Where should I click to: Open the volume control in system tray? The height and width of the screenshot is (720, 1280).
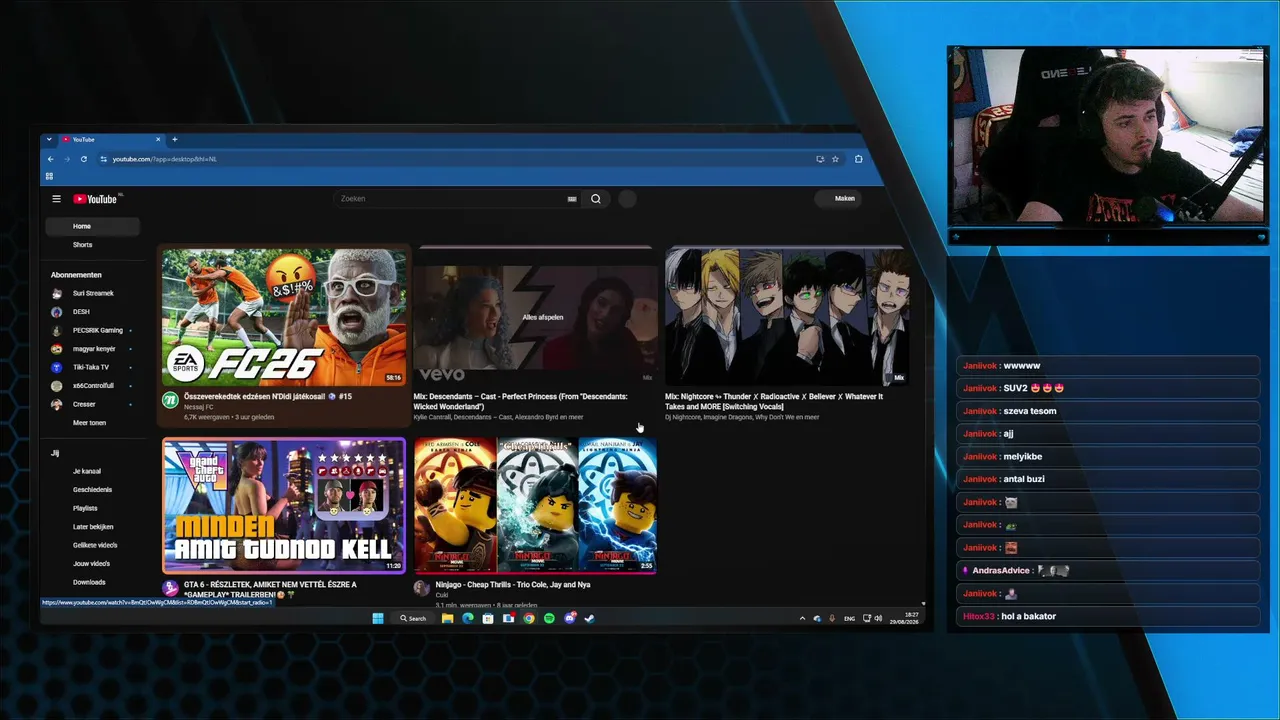[x=878, y=618]
